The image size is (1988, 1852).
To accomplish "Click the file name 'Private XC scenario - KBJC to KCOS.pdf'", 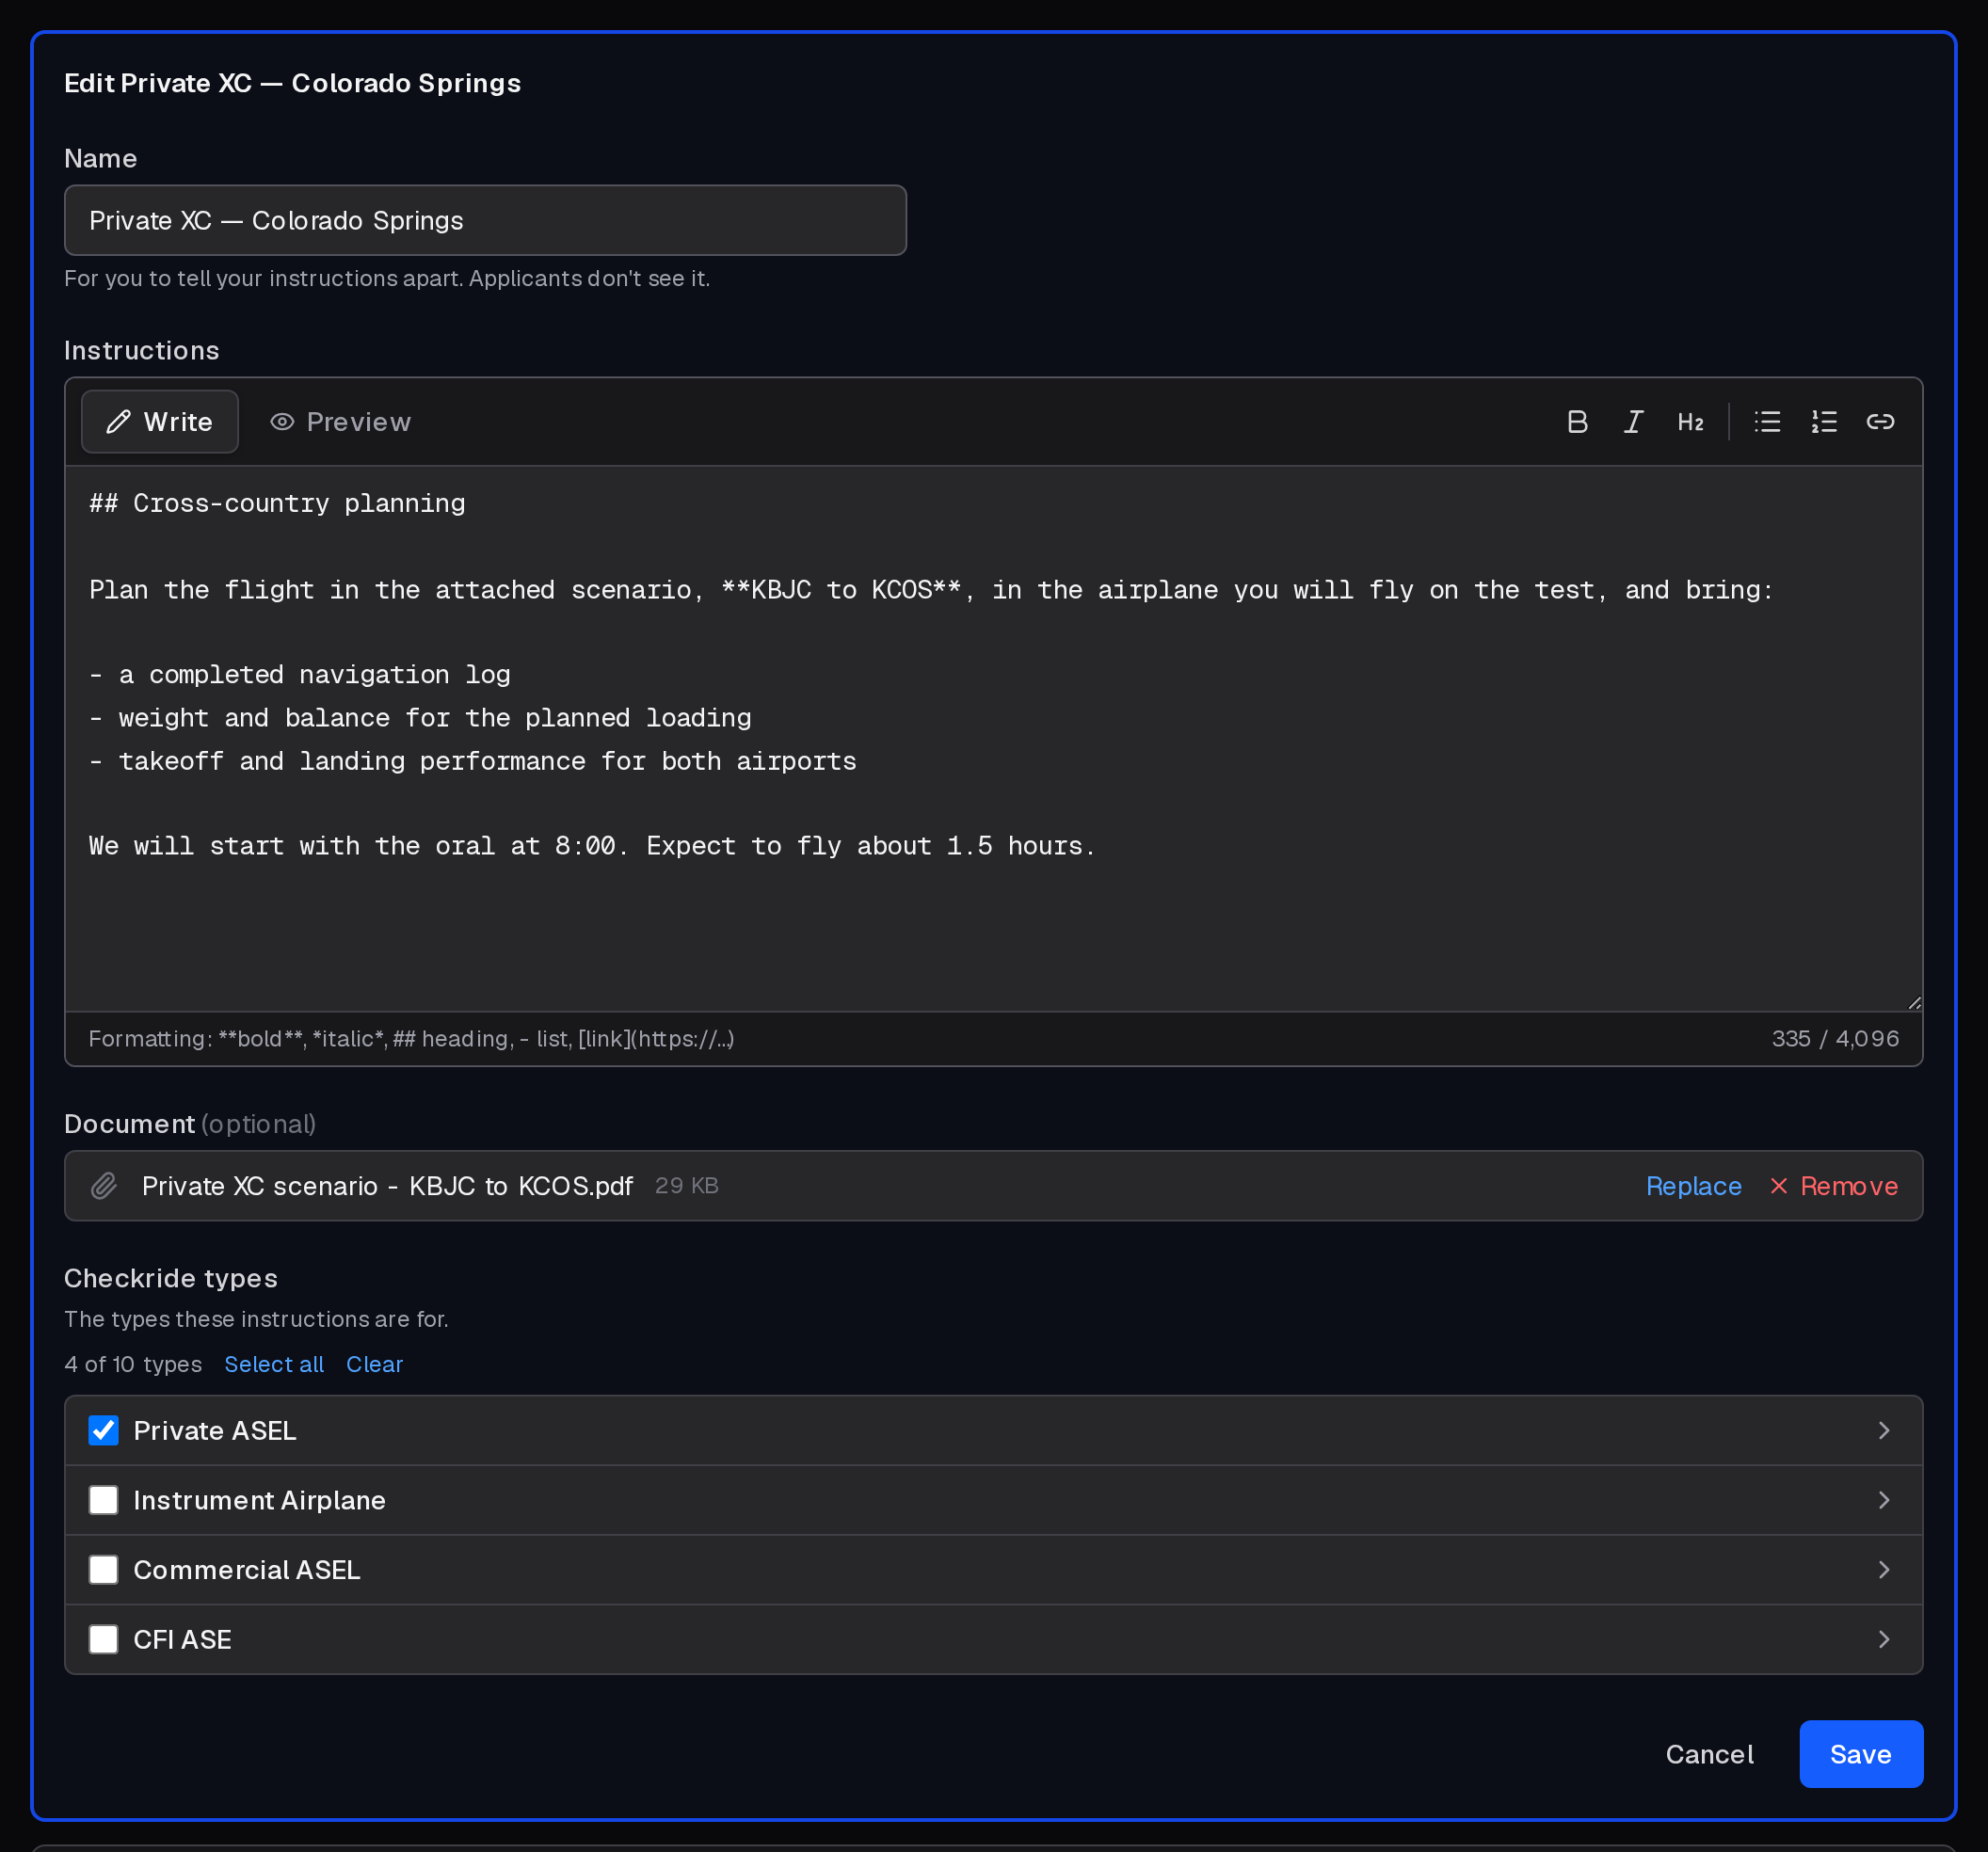I will pyautogui.click(x=387, y=1186).
